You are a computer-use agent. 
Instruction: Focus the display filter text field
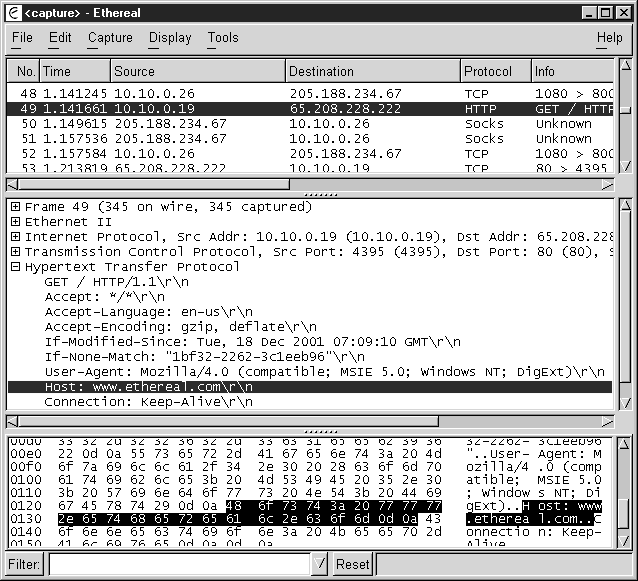coord(179,564)
